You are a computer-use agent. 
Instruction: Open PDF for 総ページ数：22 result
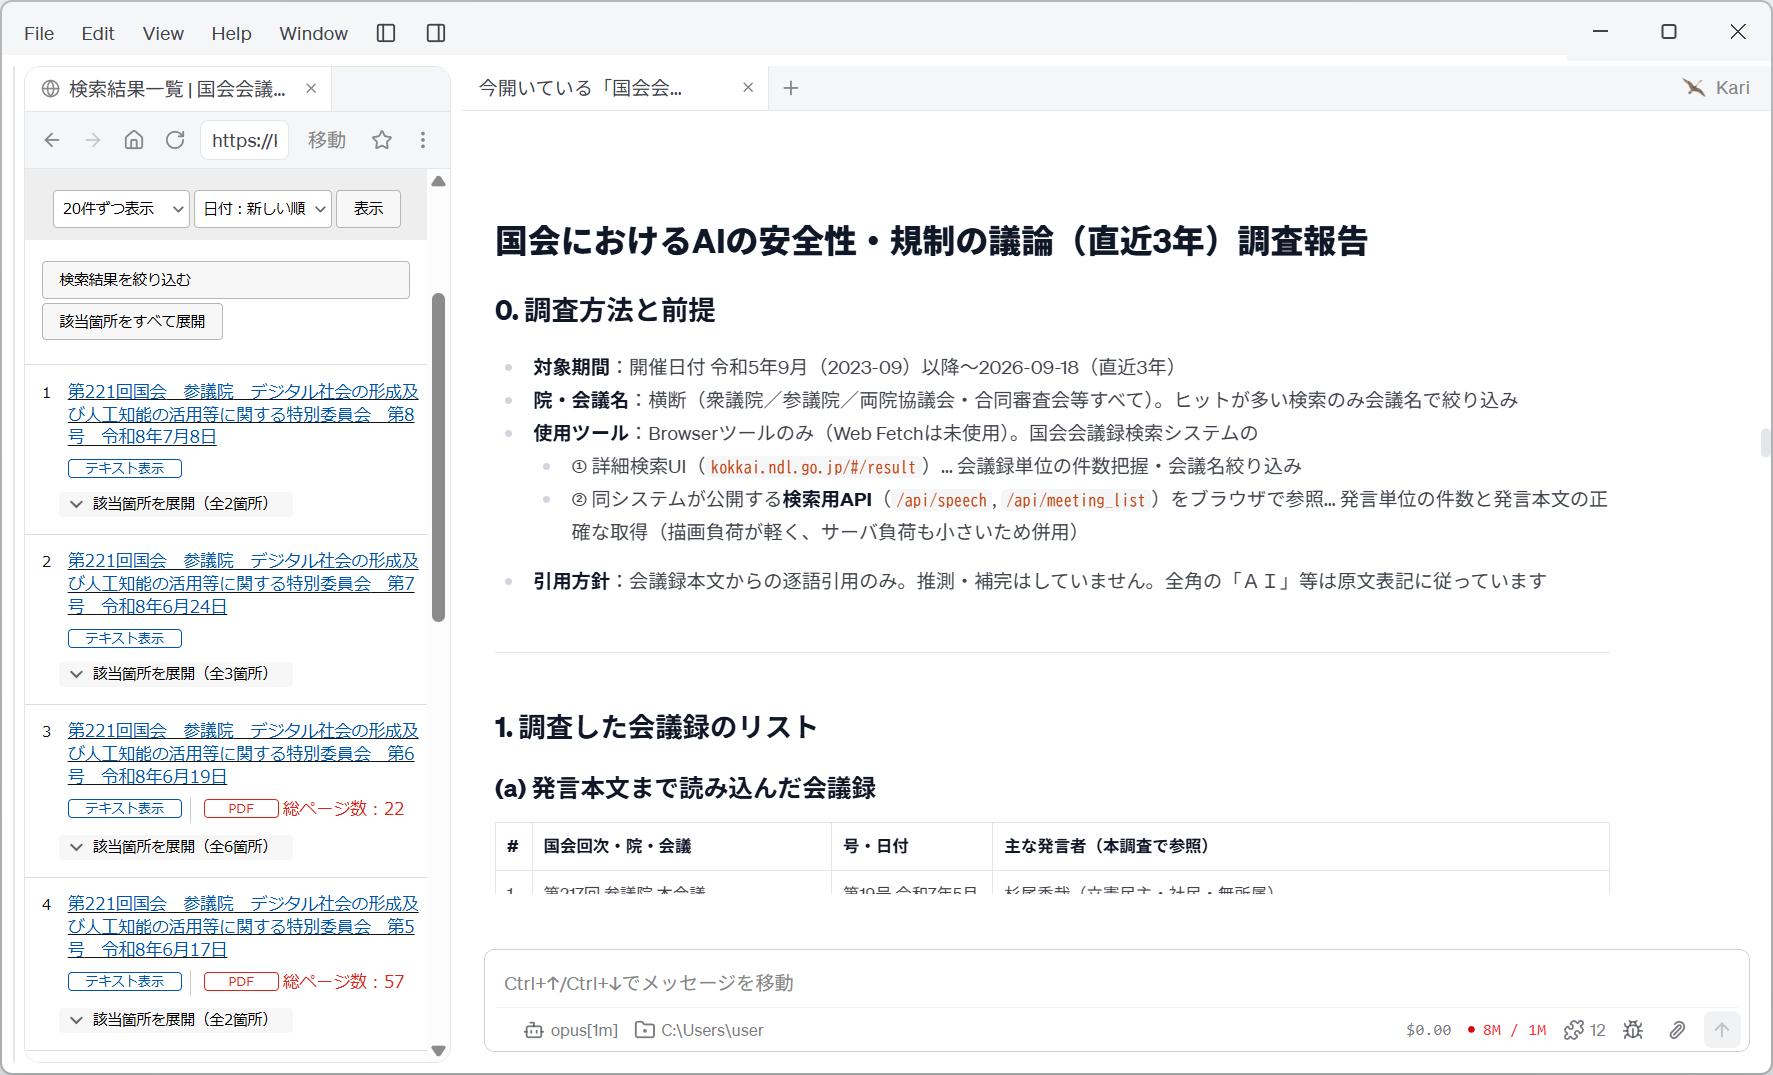coord(241,809)
